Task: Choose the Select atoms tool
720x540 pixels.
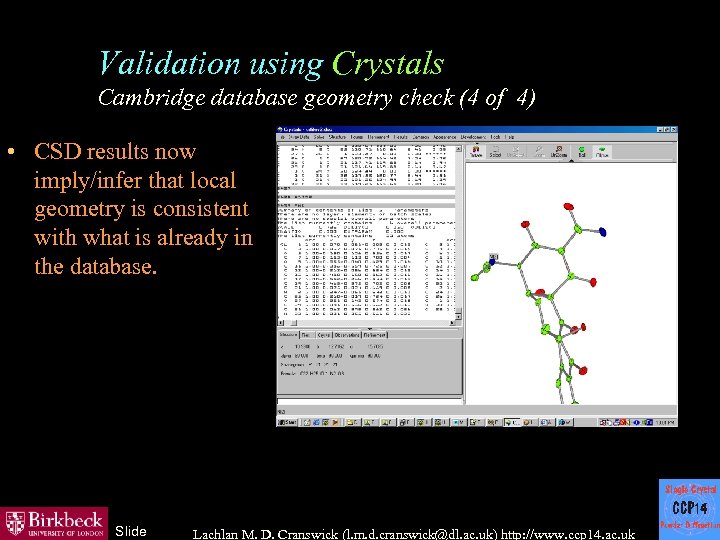Action: [495, 152]
